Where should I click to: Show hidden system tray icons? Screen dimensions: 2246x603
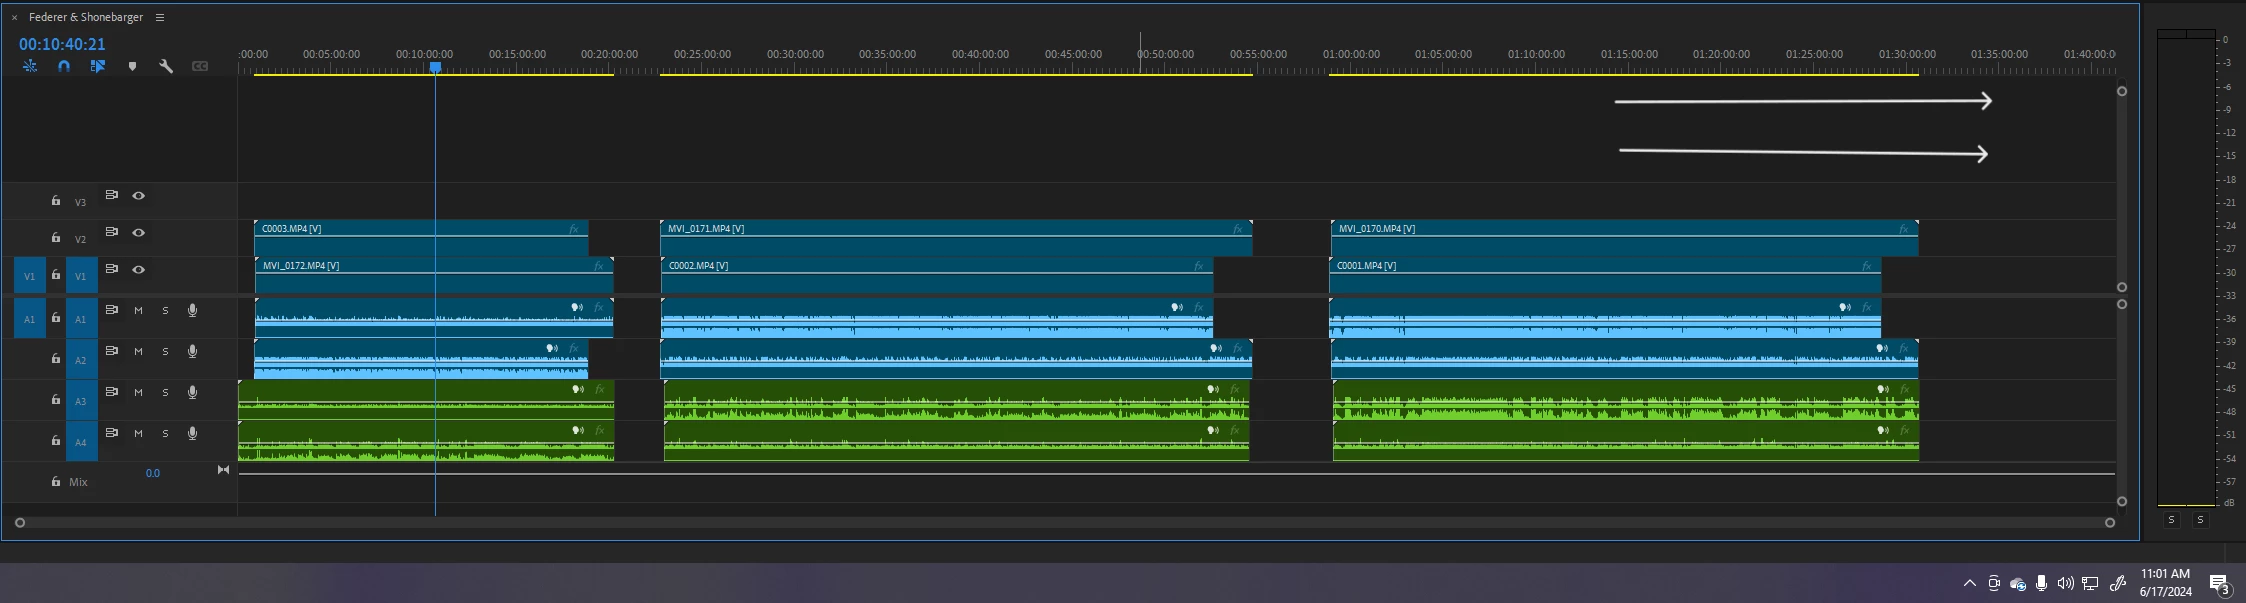click(x=1969, y=583)
